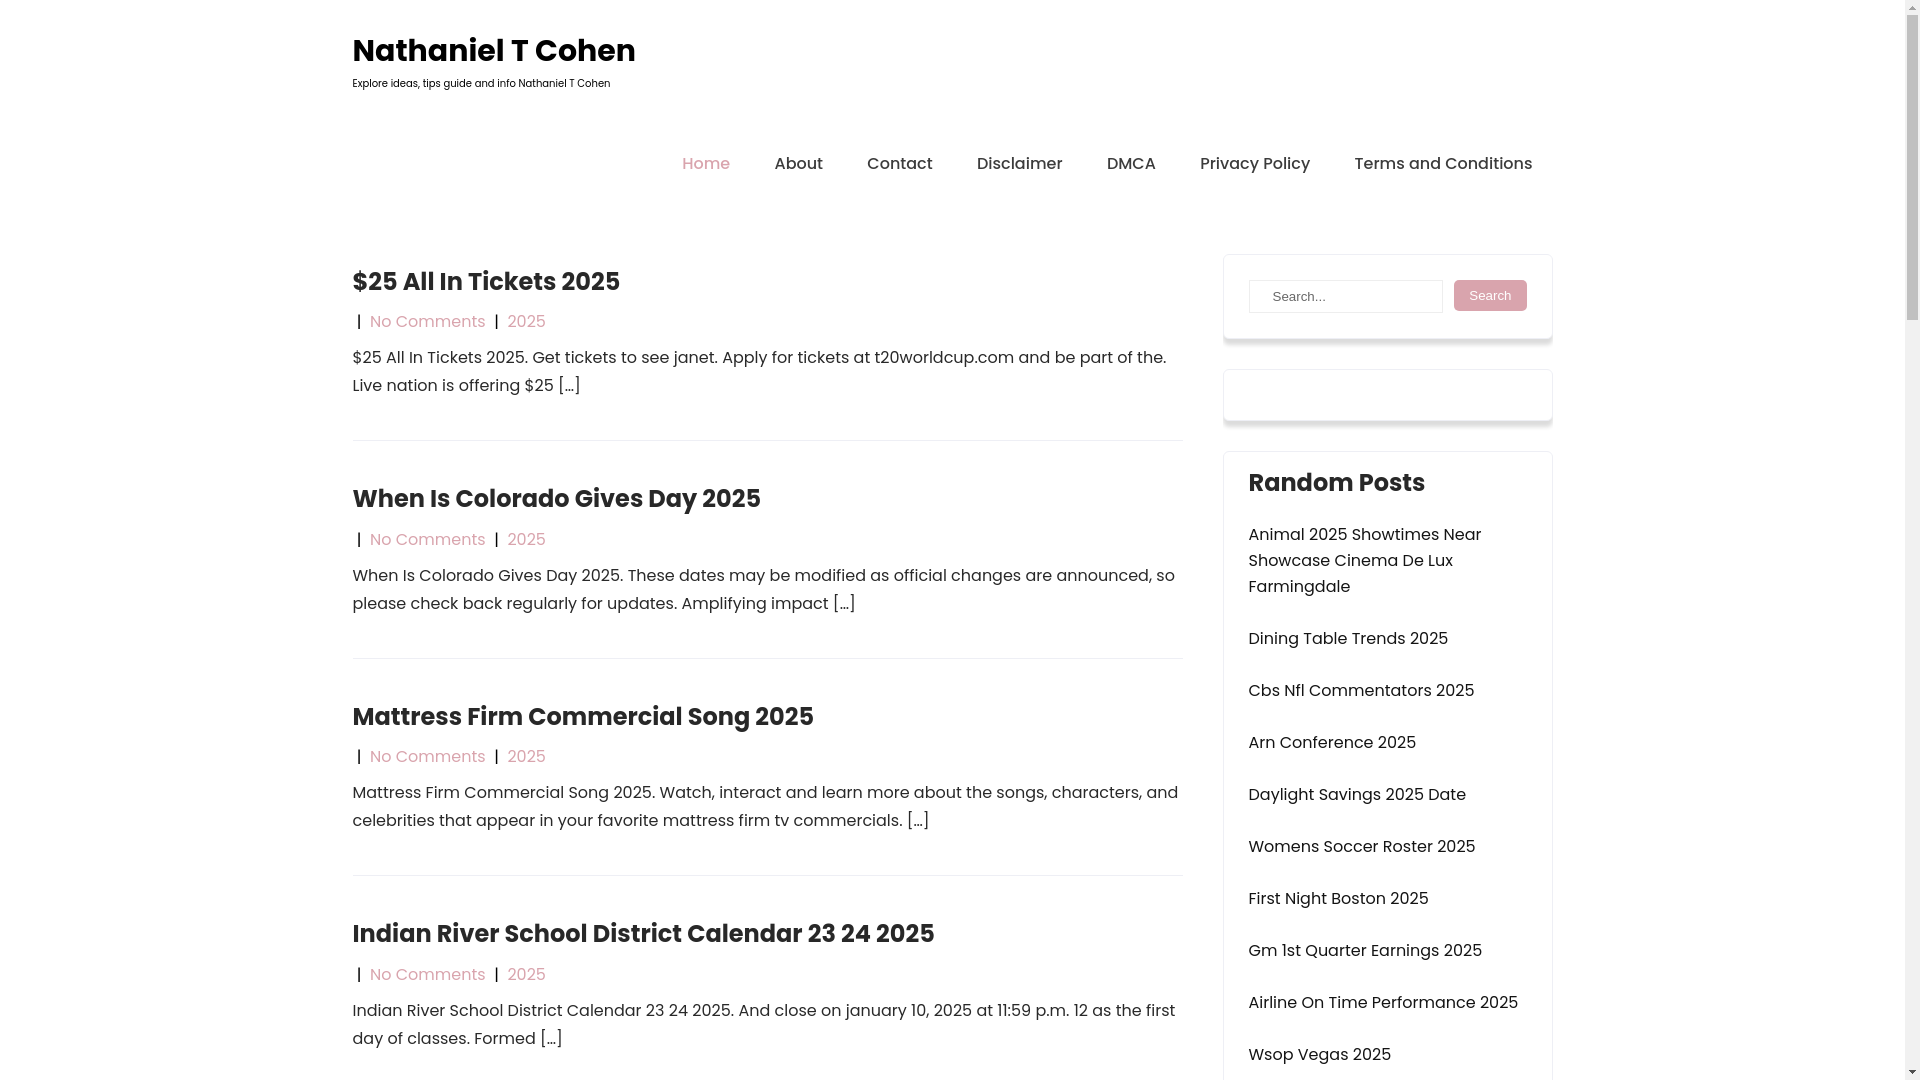Open the Indian River School District Calendar post
The width and height of the screenshot is (1920, 1080).
pos(643,934)
